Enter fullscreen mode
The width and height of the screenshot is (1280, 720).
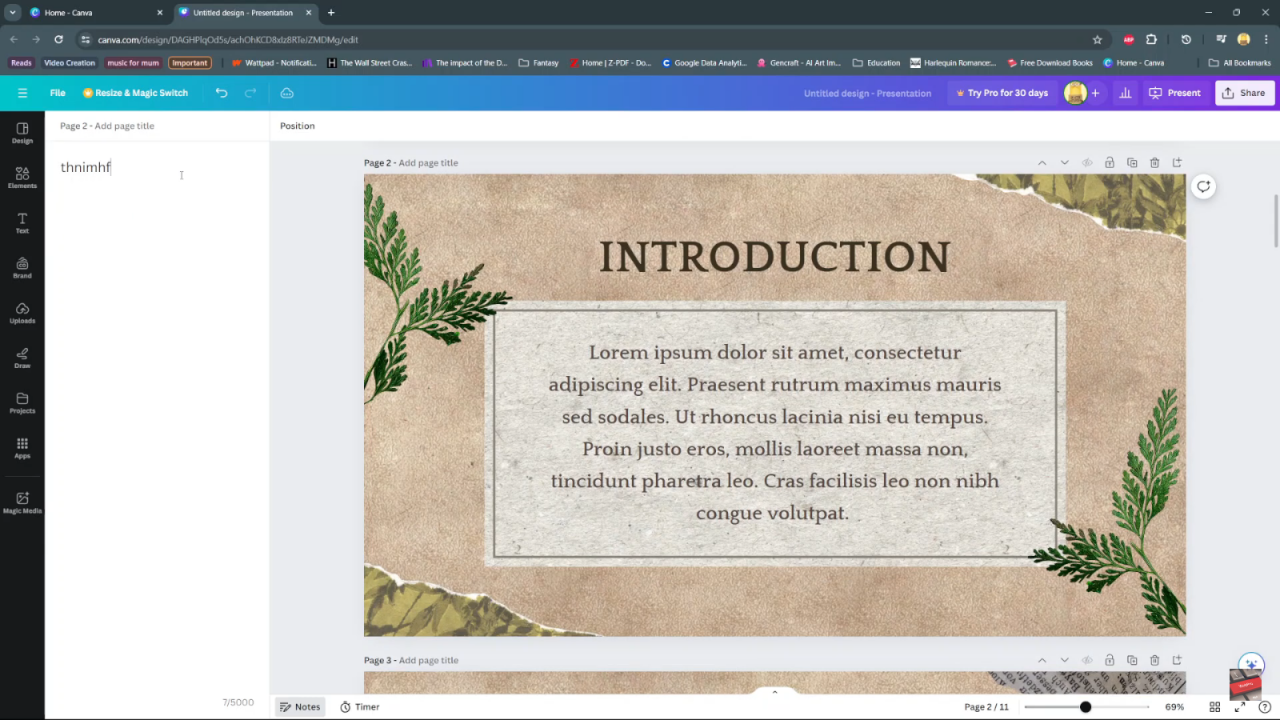(x=1240, y=707)
